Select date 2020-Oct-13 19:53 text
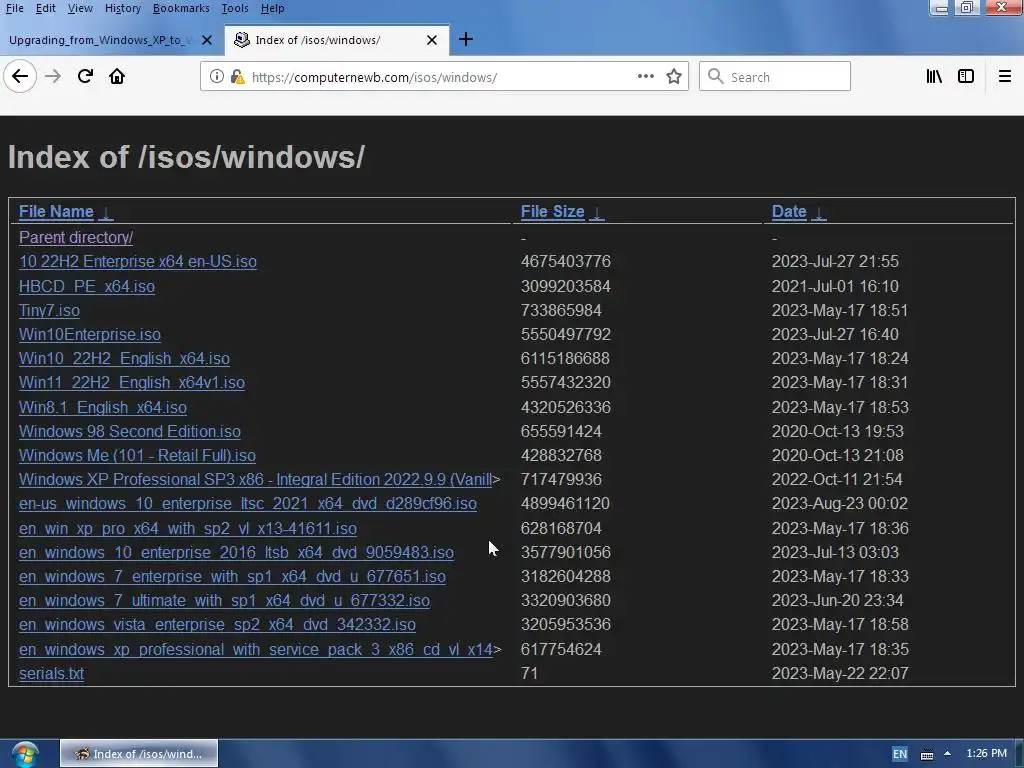The height and width of the screenshot is (768, 1024). tap(837, 432)
